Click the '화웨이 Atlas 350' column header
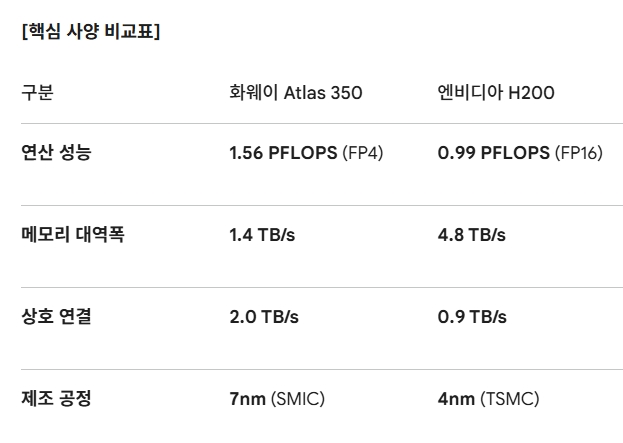The image size is (623, 443). coord(295,93)
